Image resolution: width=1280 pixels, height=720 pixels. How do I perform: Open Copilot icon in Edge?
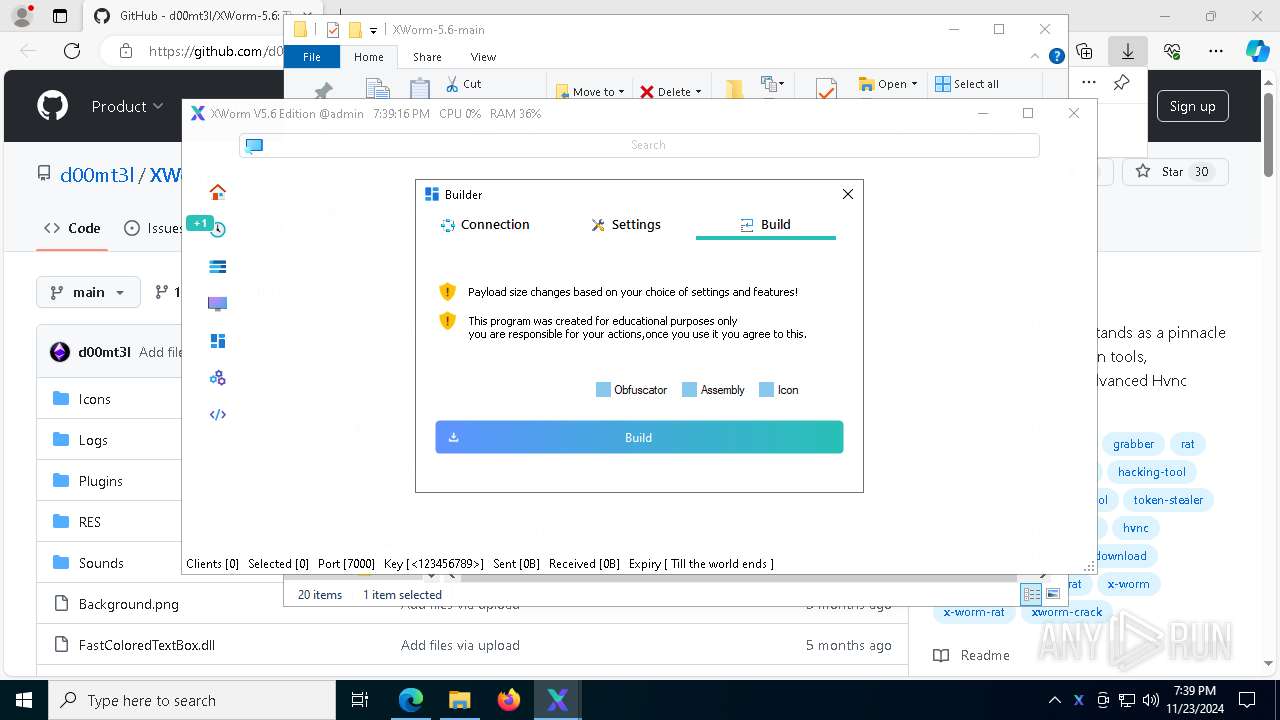[x=1257, y=51]
